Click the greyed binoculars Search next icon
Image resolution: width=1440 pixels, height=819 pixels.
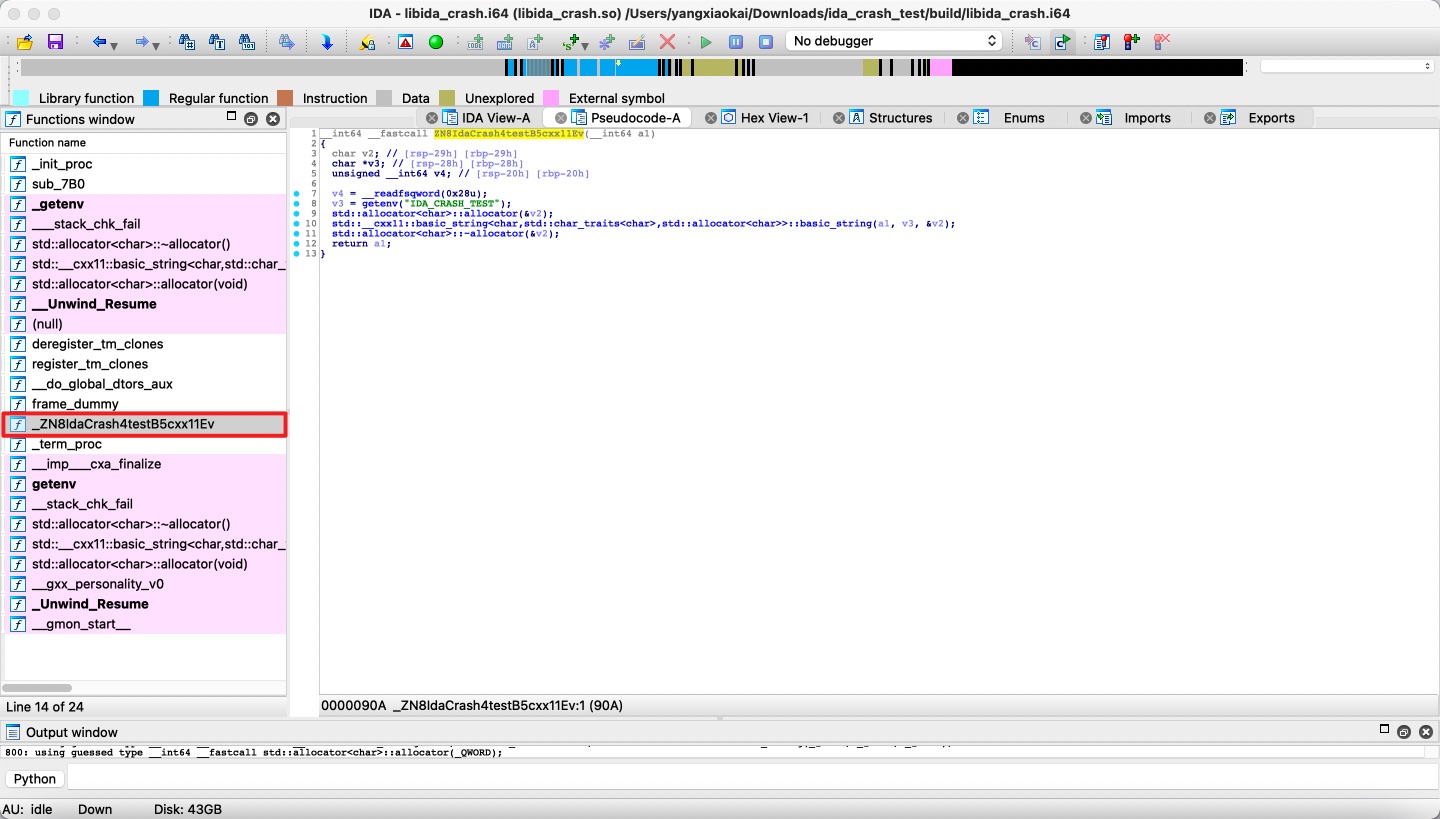coord(286,42)
